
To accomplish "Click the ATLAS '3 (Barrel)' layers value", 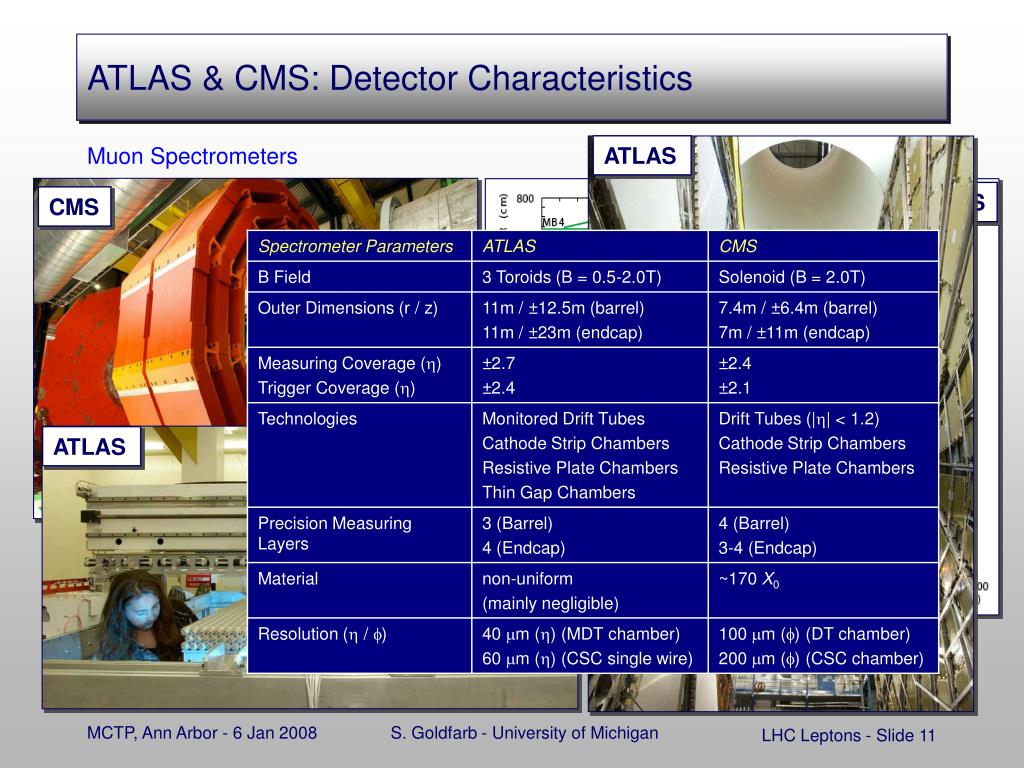I will click(x=517, y=523).
